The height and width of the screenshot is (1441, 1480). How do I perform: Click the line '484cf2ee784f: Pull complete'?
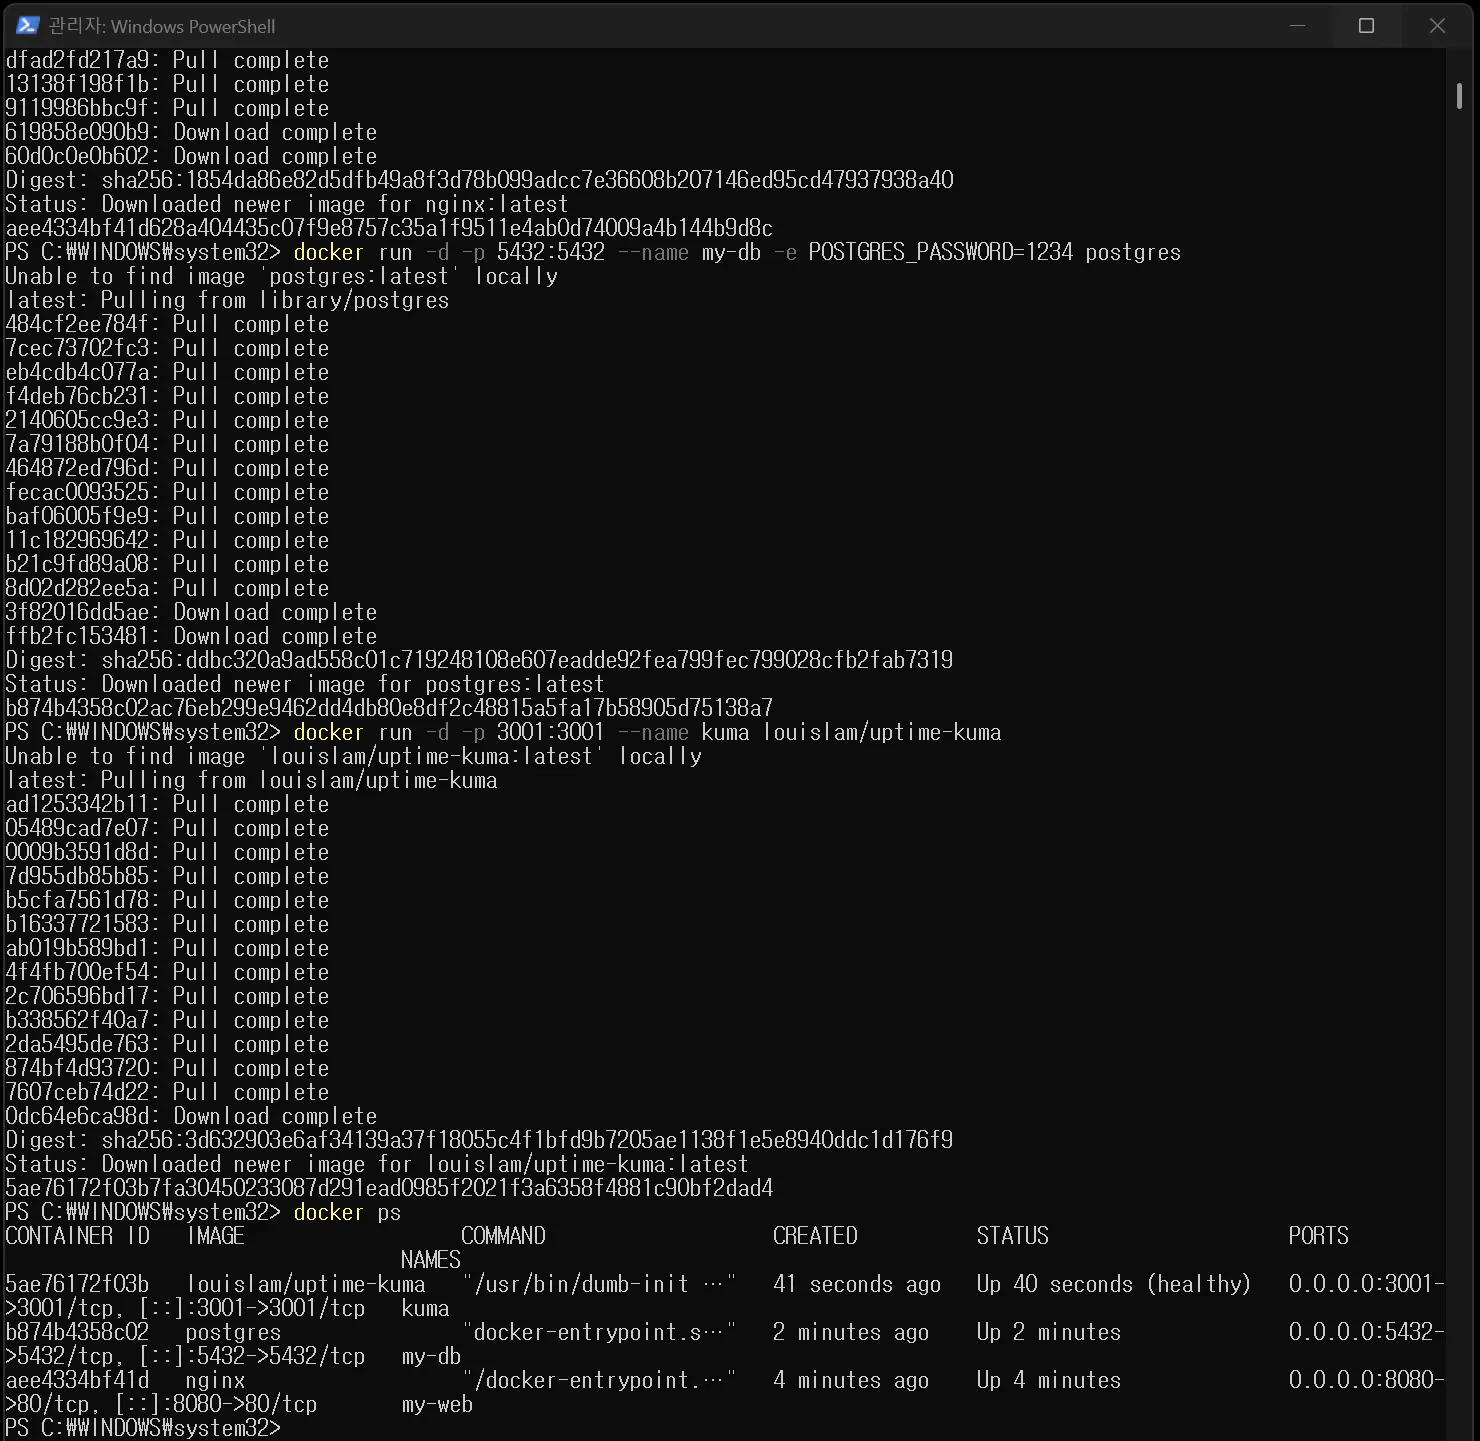(167, 324)
